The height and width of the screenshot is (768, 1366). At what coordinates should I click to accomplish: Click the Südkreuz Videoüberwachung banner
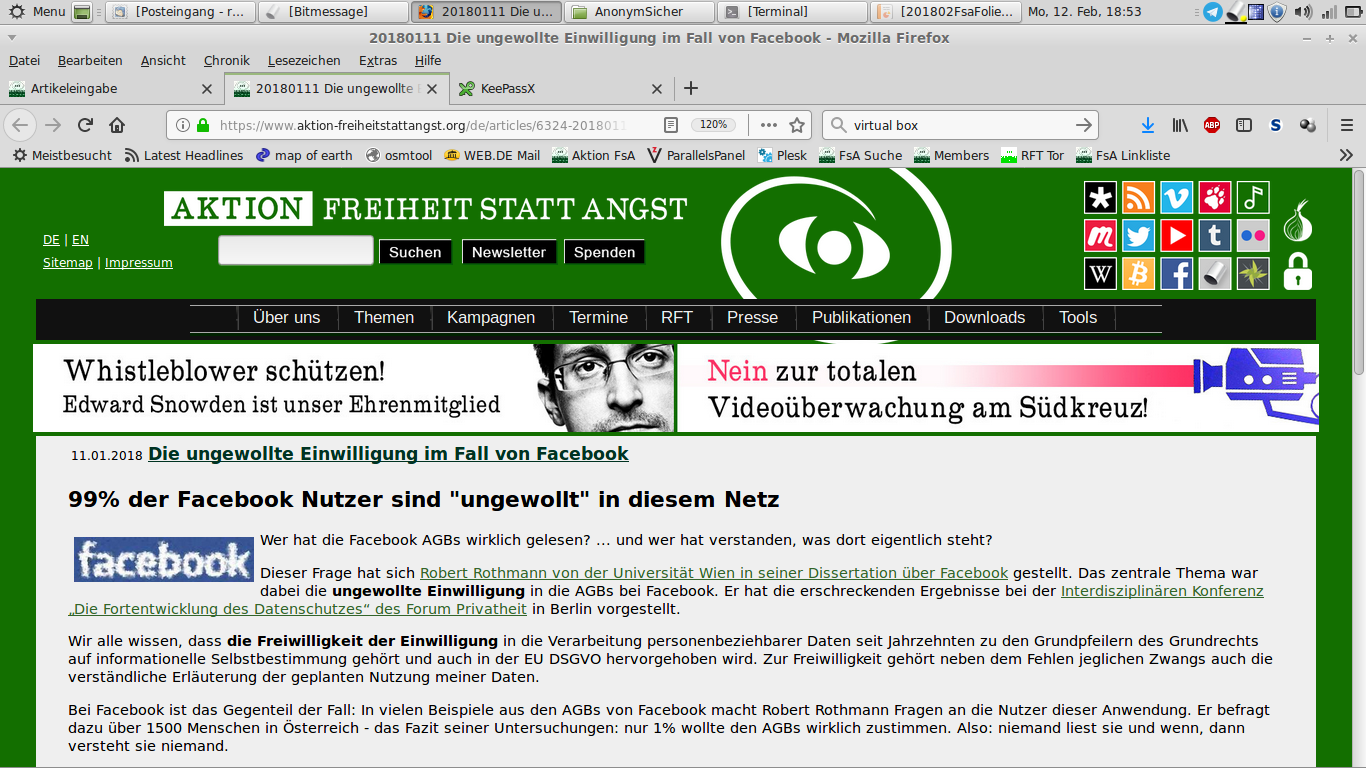(x=998, y=388)
